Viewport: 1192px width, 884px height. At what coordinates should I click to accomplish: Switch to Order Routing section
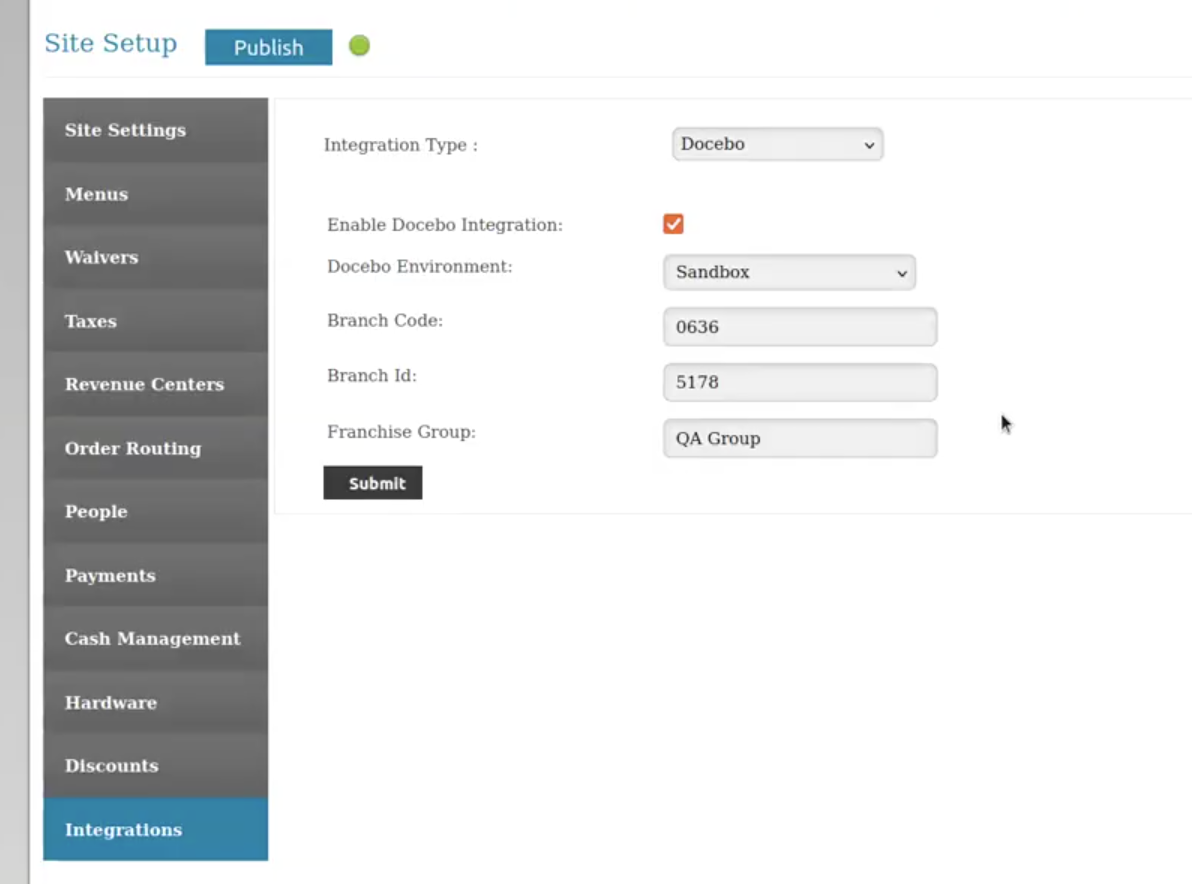point(155,448)
